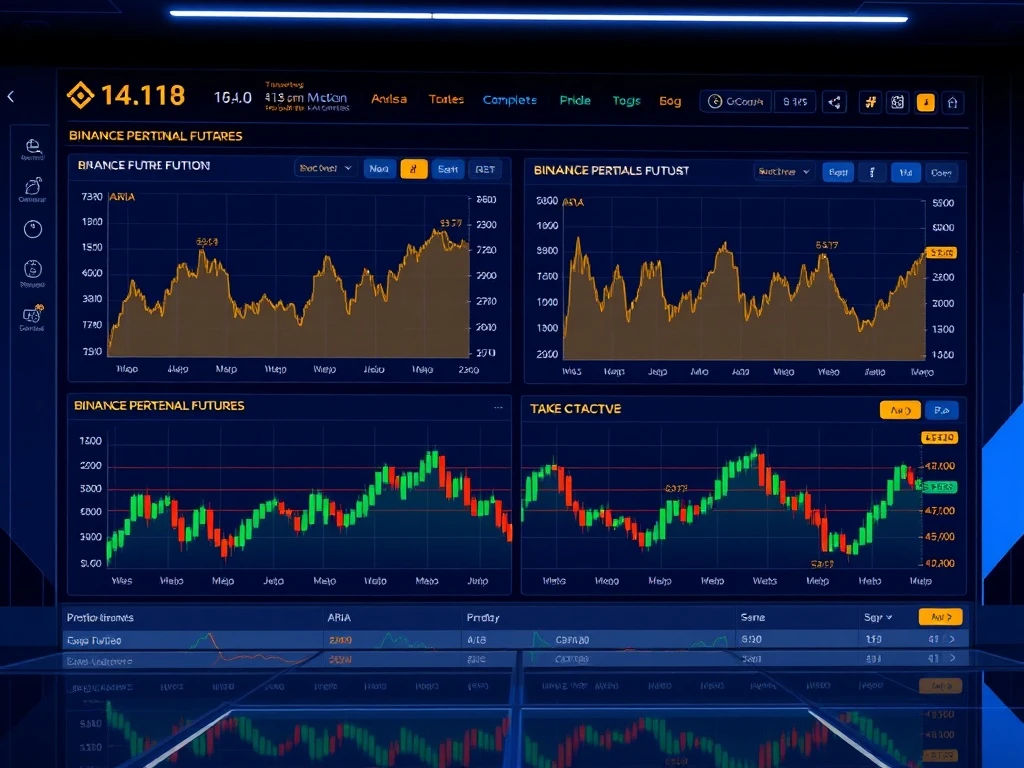Select the second row in bottom table

tap(515, 659)
